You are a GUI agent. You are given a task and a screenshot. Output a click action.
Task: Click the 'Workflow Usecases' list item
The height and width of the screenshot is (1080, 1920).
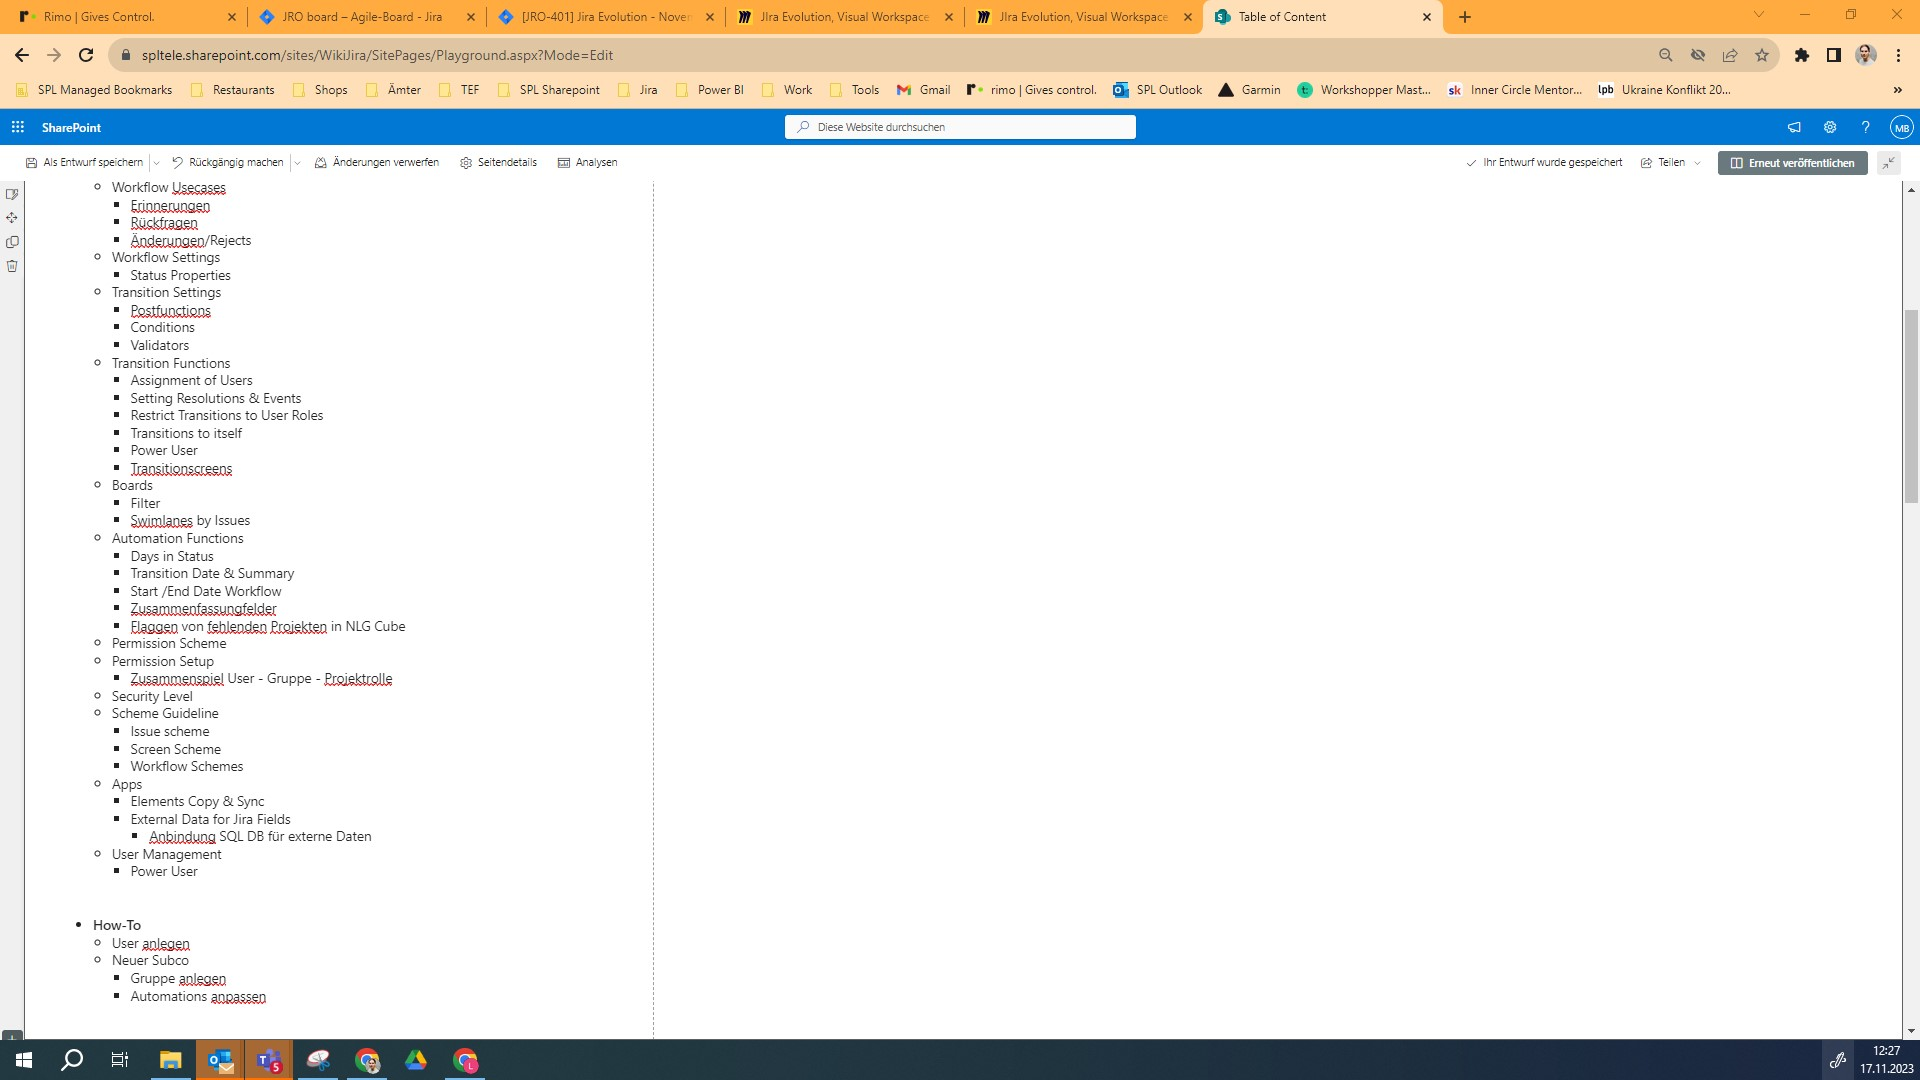point(168,188)
